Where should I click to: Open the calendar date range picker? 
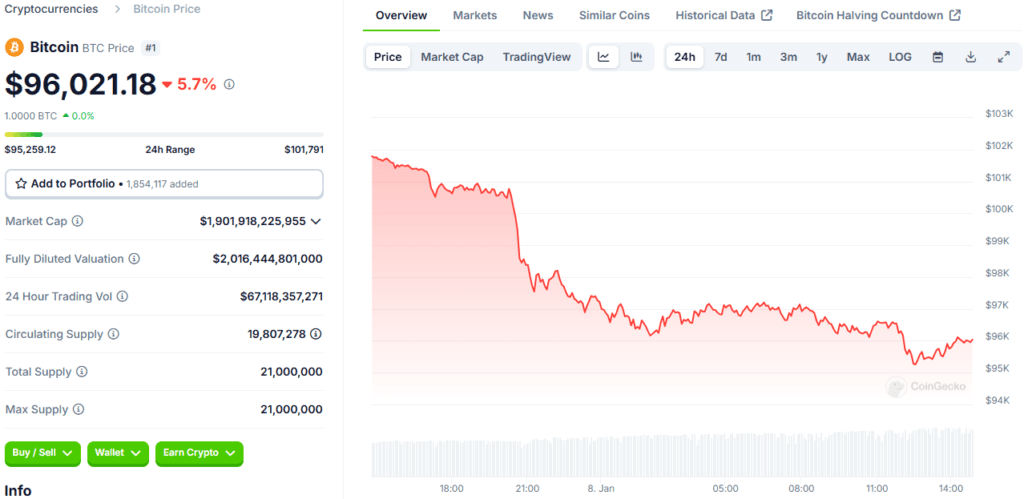(938, 57)
